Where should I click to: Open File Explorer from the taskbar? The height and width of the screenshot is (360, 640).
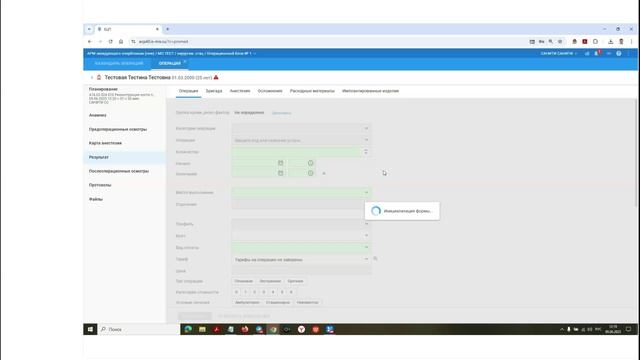pos(202,329)
